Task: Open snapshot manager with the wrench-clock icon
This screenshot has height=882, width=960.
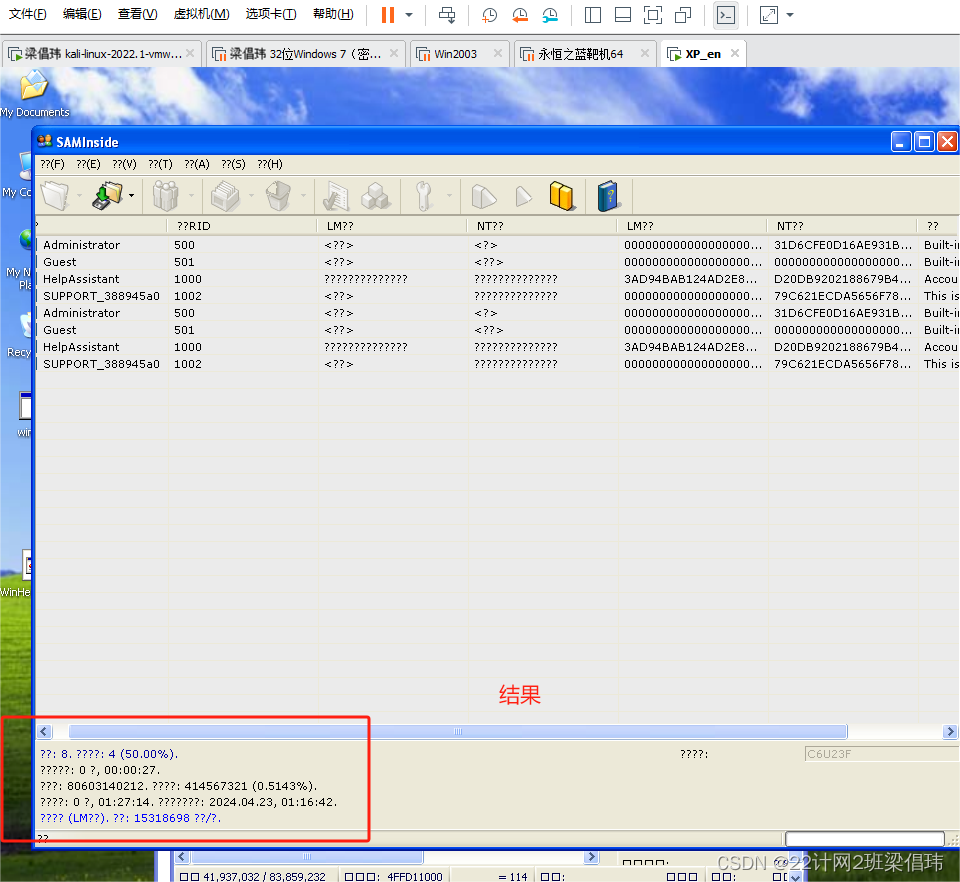Action: point(550,15)
